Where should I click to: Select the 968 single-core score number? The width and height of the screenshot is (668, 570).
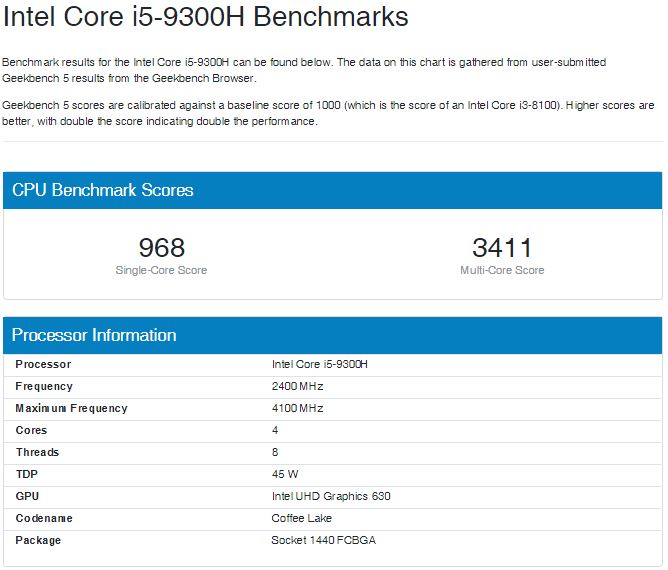[x=161, y=247]
